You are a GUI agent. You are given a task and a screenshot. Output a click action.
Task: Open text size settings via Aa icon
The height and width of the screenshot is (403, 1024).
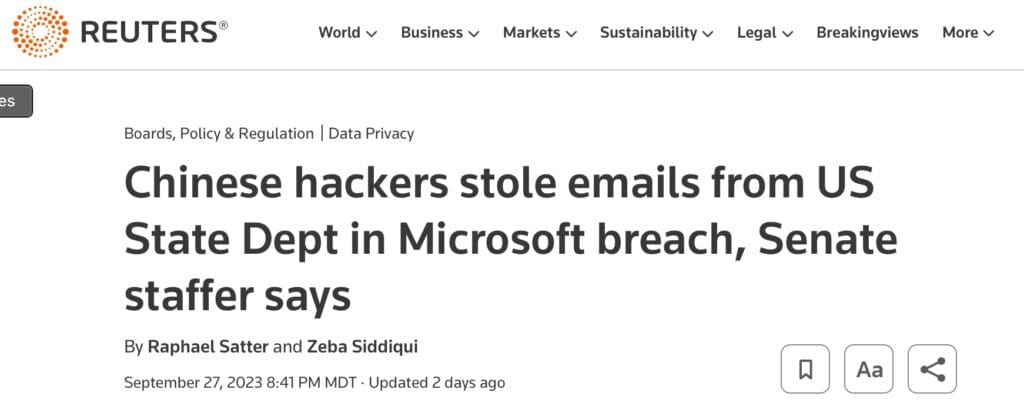(x=869, y=369)
